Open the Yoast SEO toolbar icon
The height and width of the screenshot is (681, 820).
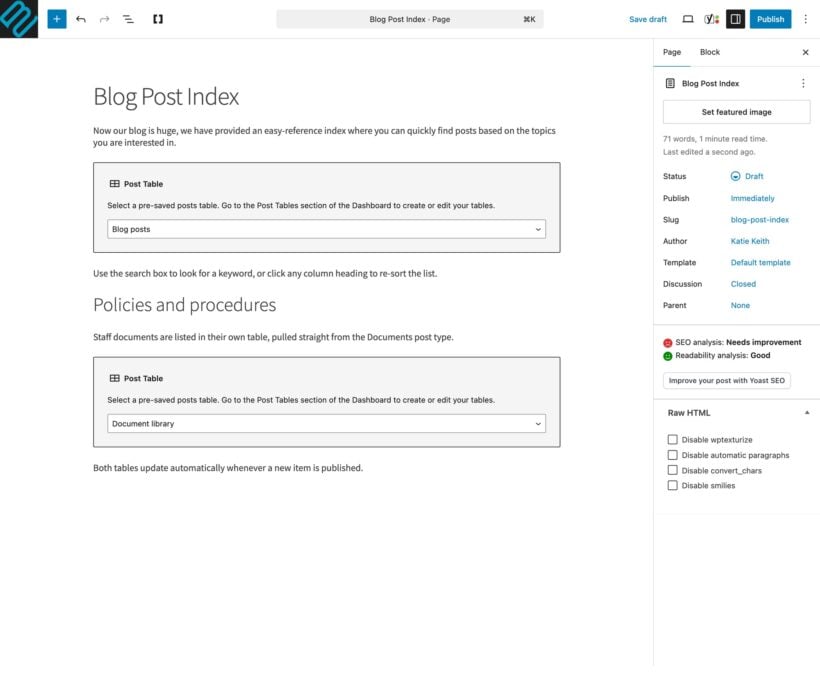click(x=711, y=19)
